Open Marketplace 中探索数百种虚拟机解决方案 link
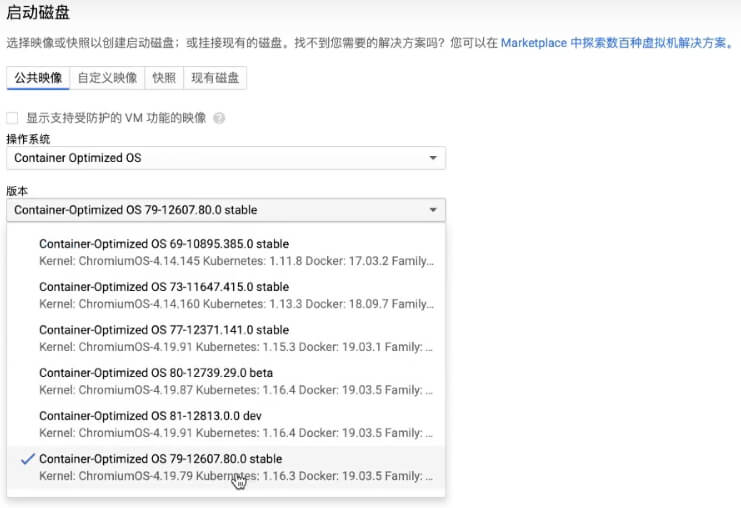 point(617,43)
